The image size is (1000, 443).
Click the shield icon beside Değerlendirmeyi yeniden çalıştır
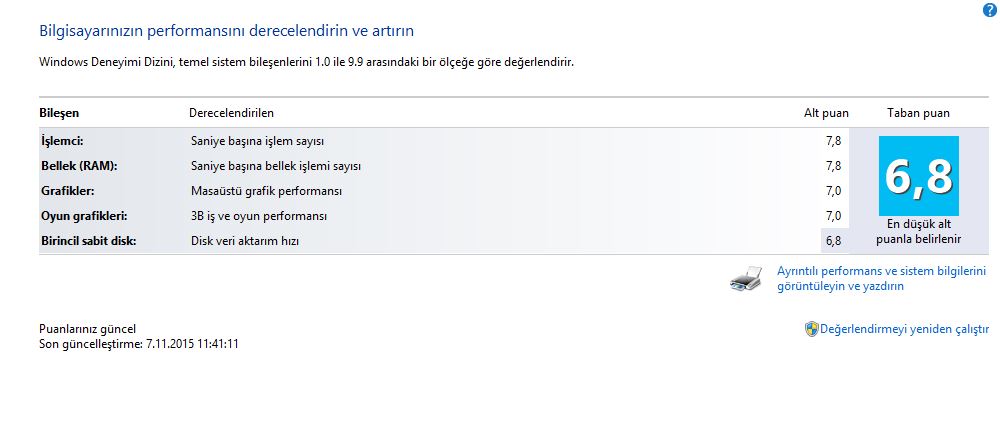(811, 329)
